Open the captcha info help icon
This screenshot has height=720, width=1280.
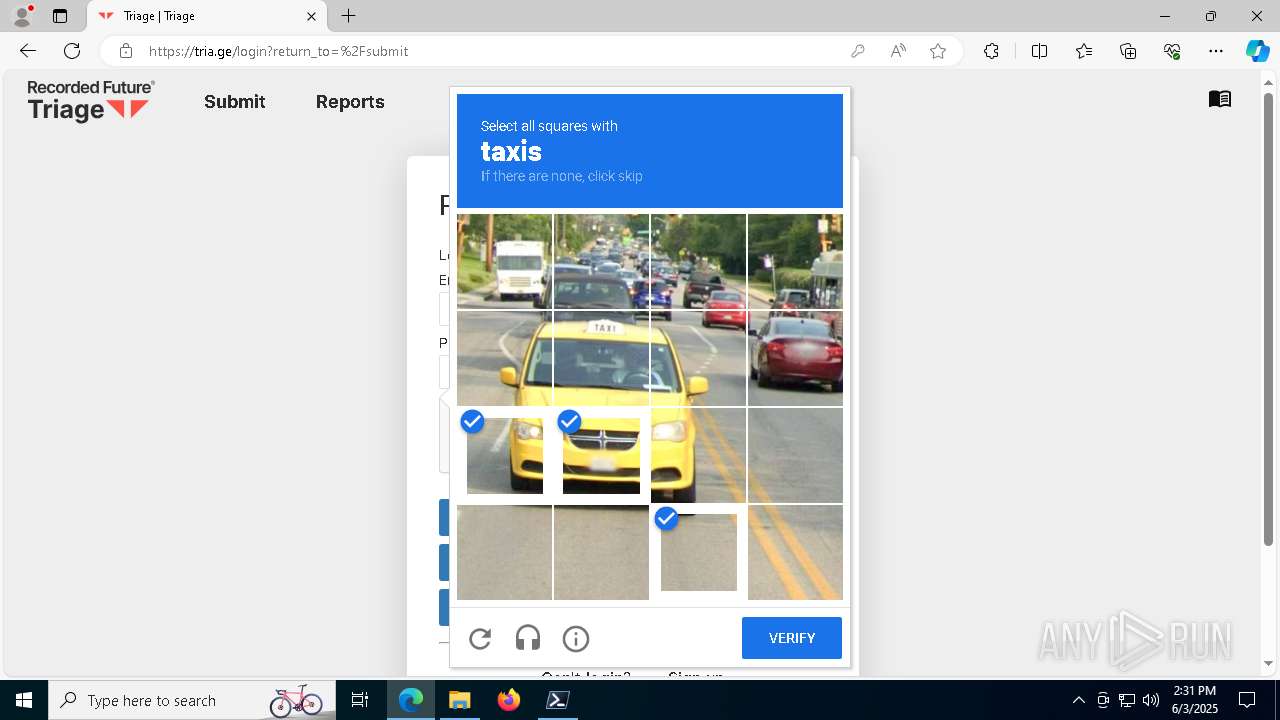click(x=576, y=638)
